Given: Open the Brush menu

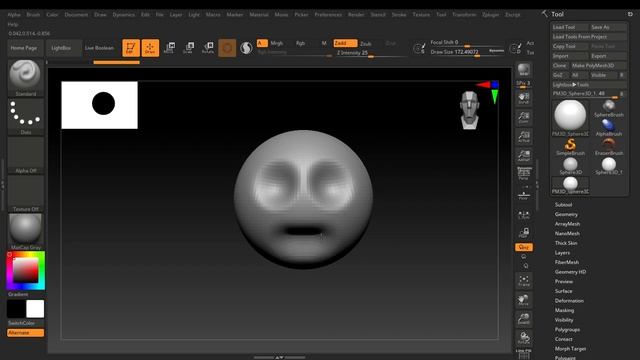Looking at the screenshot, I should (33, 15).
